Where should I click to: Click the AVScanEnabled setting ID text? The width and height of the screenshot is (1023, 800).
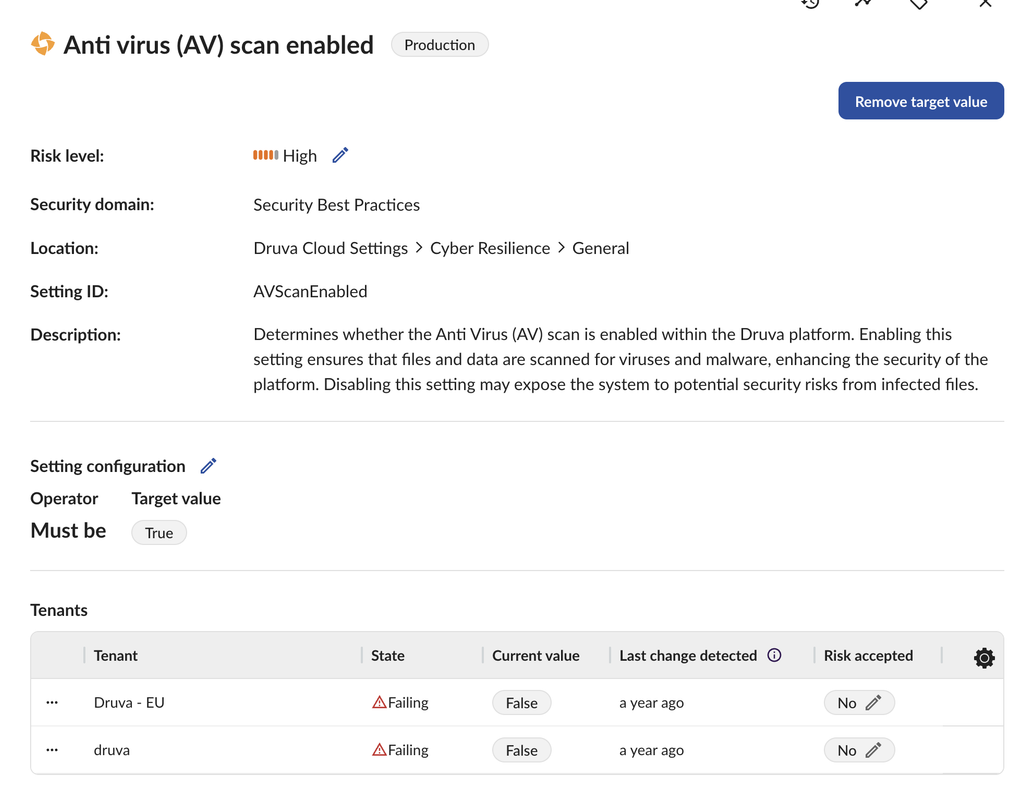pos(310,291)
